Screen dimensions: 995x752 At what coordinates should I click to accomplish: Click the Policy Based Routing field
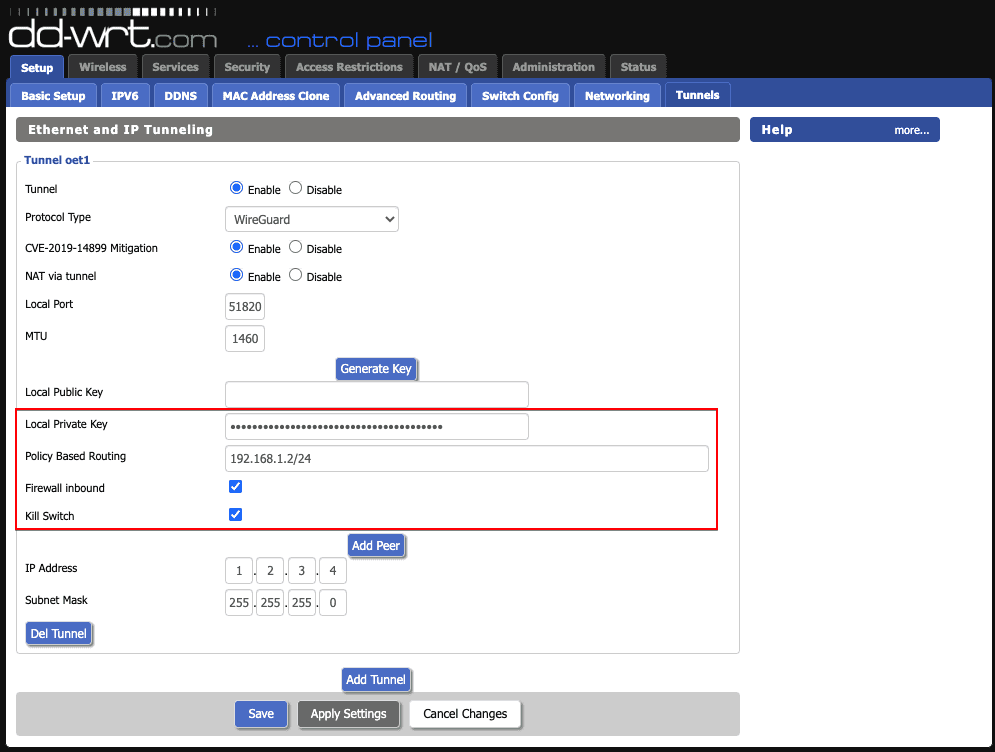pyautogui.click(x=467, y=459)
